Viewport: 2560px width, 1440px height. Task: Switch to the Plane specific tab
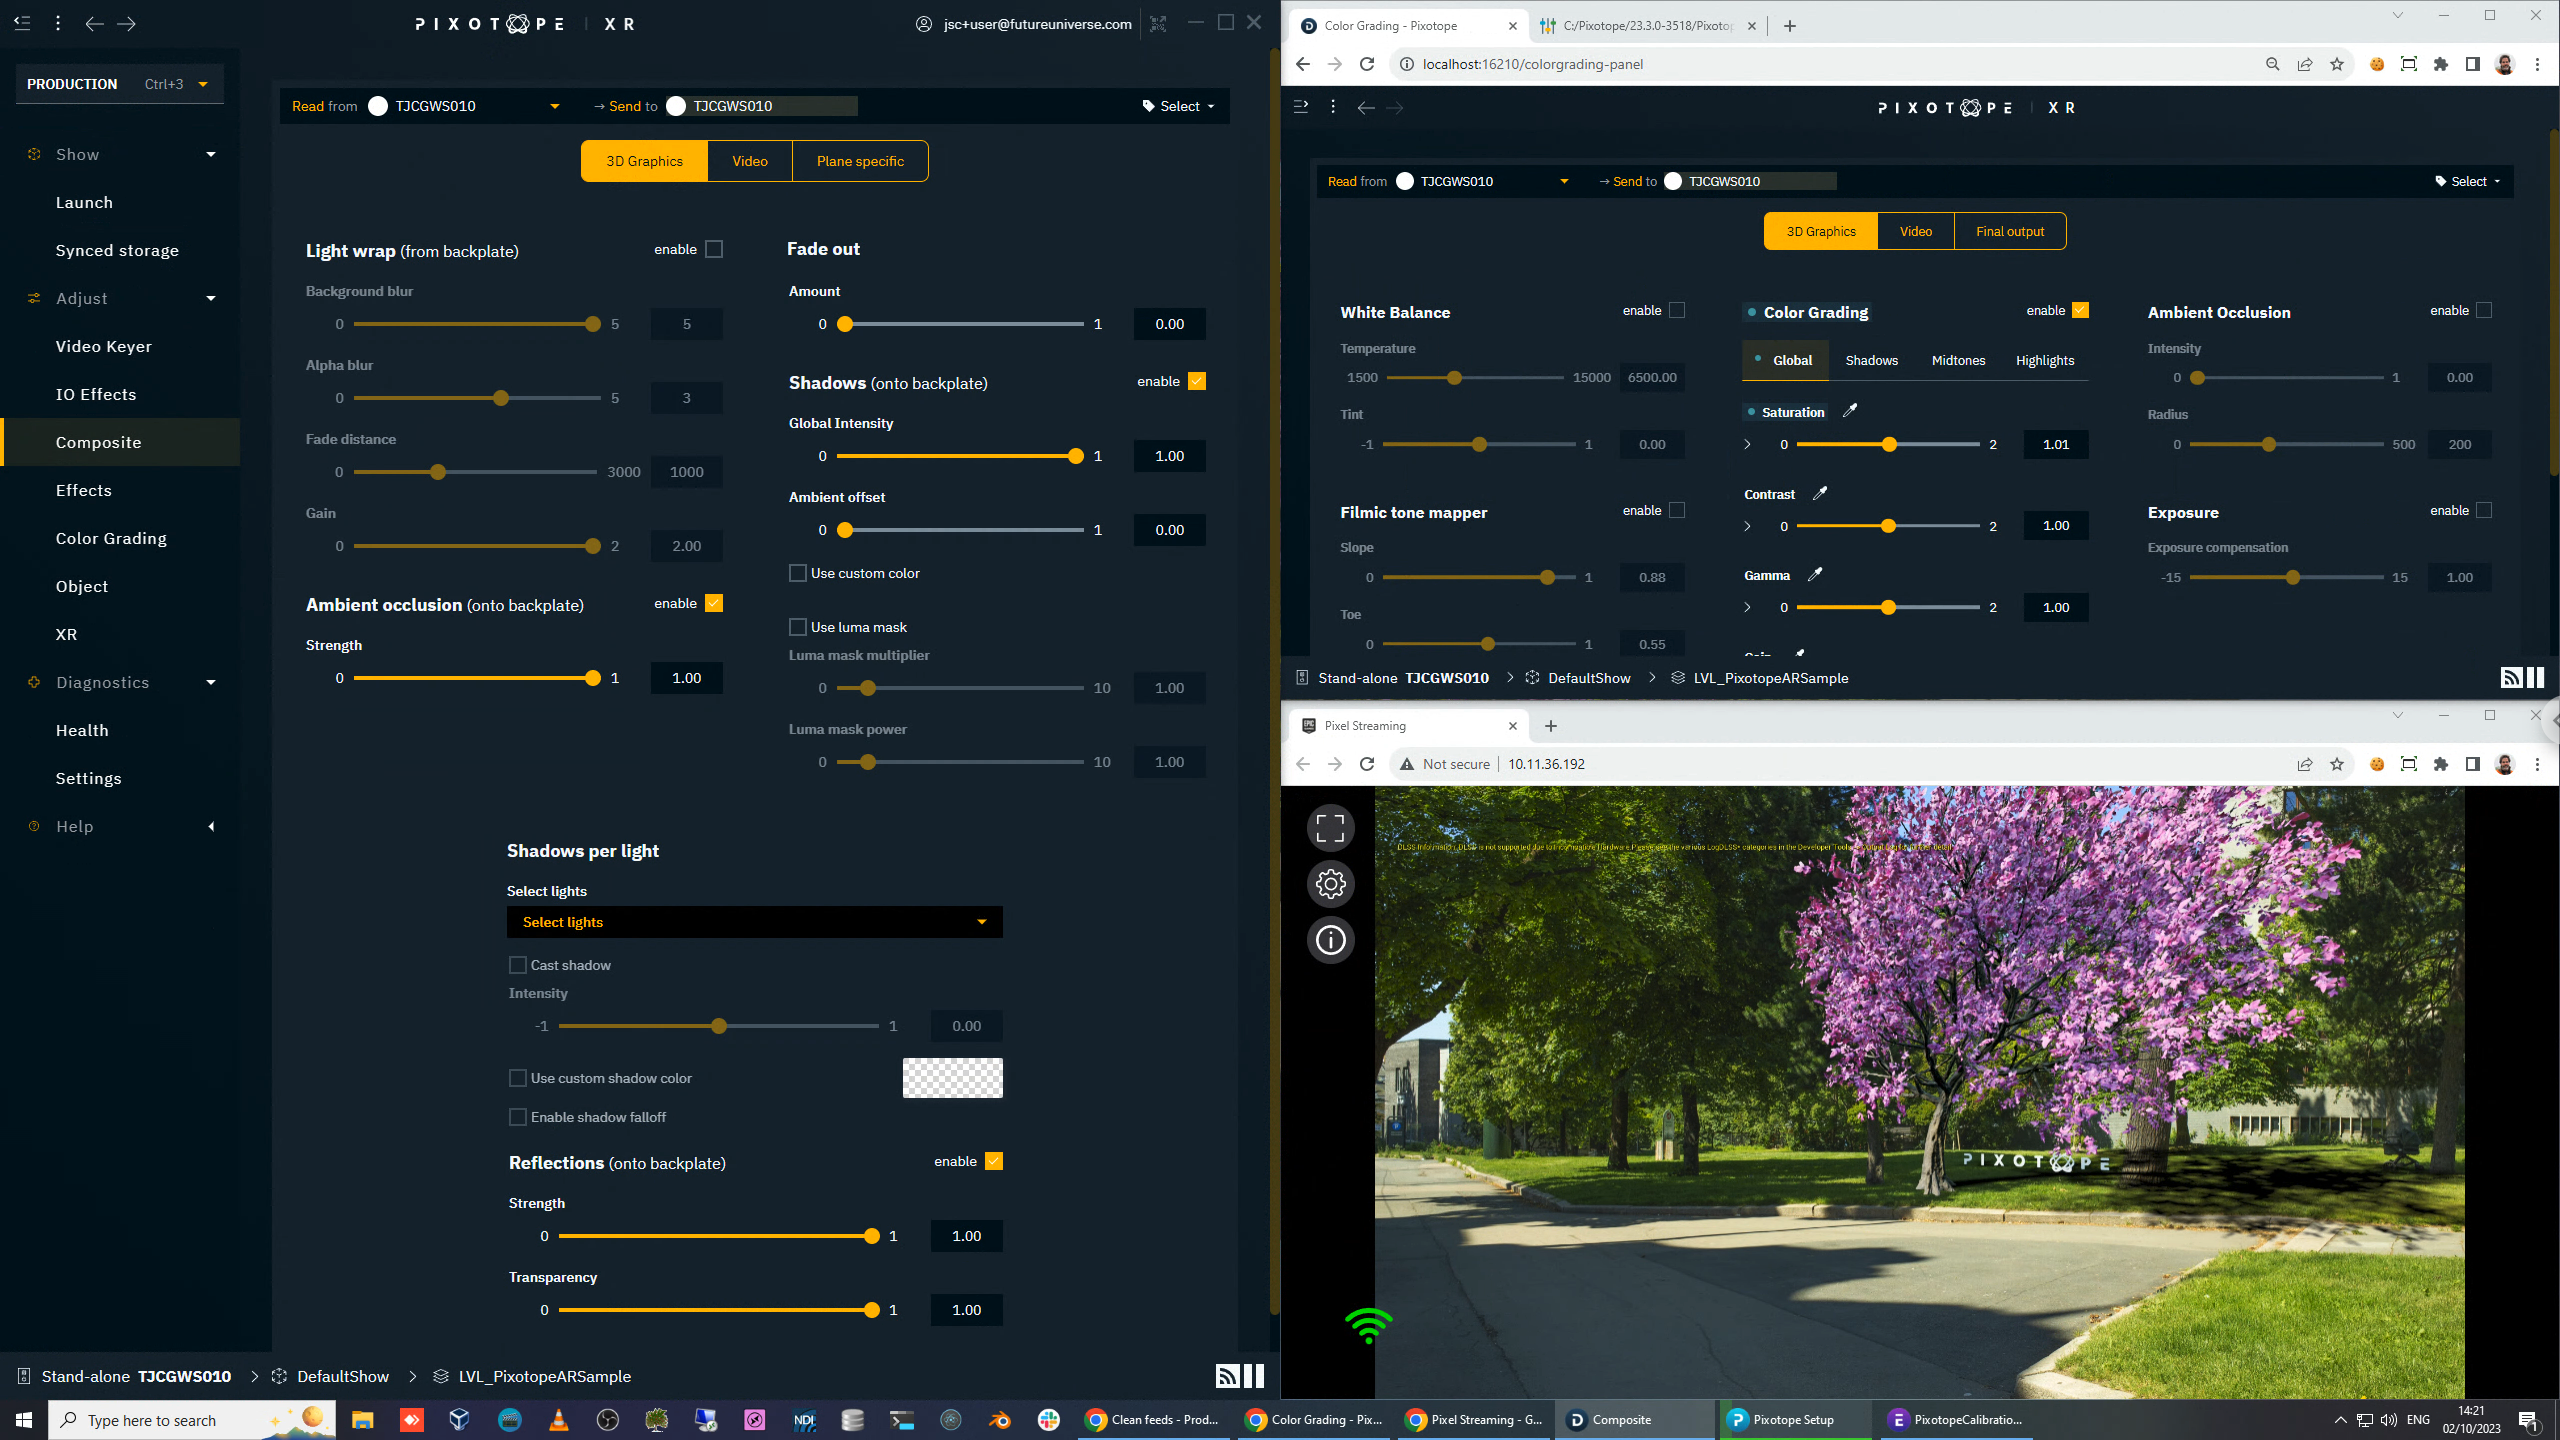pos(859,161)
